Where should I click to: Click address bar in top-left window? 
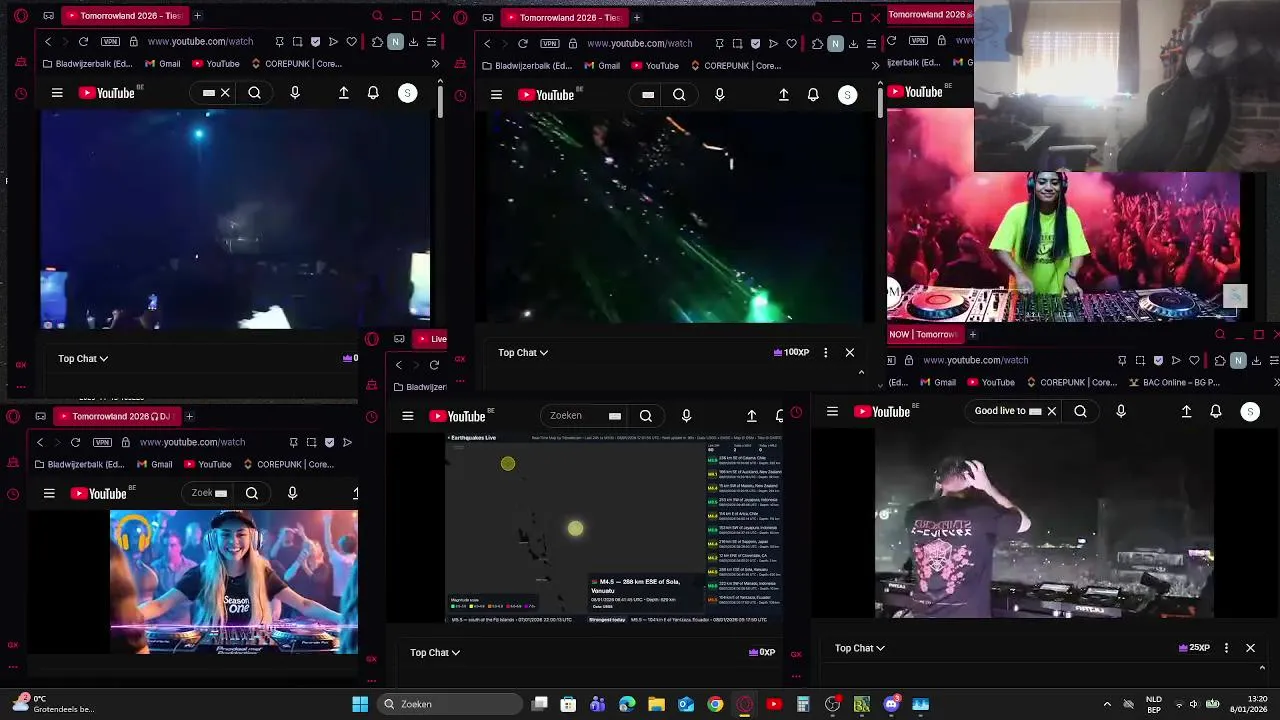pos(200,42)
